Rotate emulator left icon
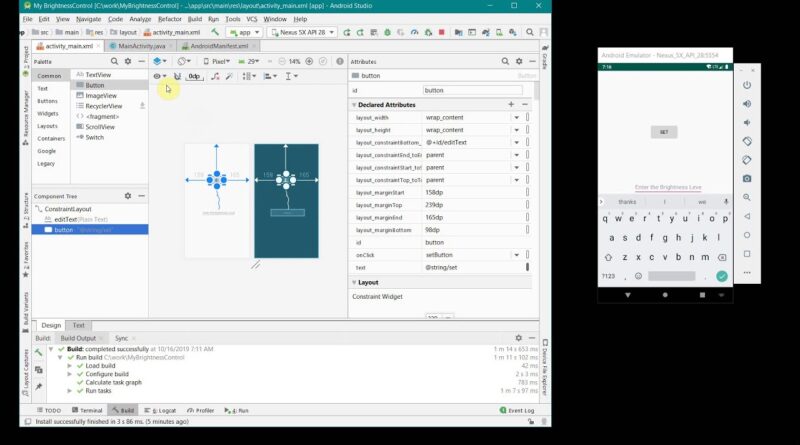 [x=747, y=141]
